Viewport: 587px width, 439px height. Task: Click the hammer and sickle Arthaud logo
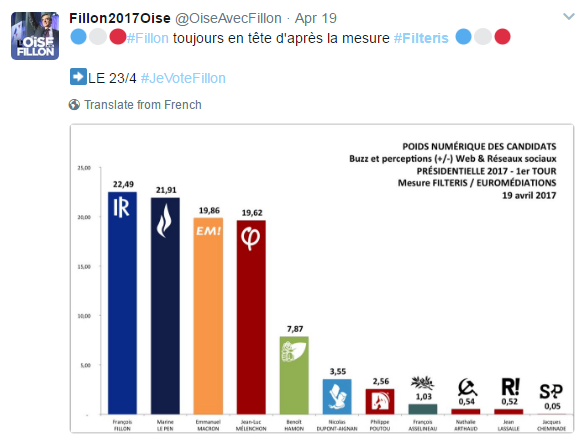(x=467, y=387)
